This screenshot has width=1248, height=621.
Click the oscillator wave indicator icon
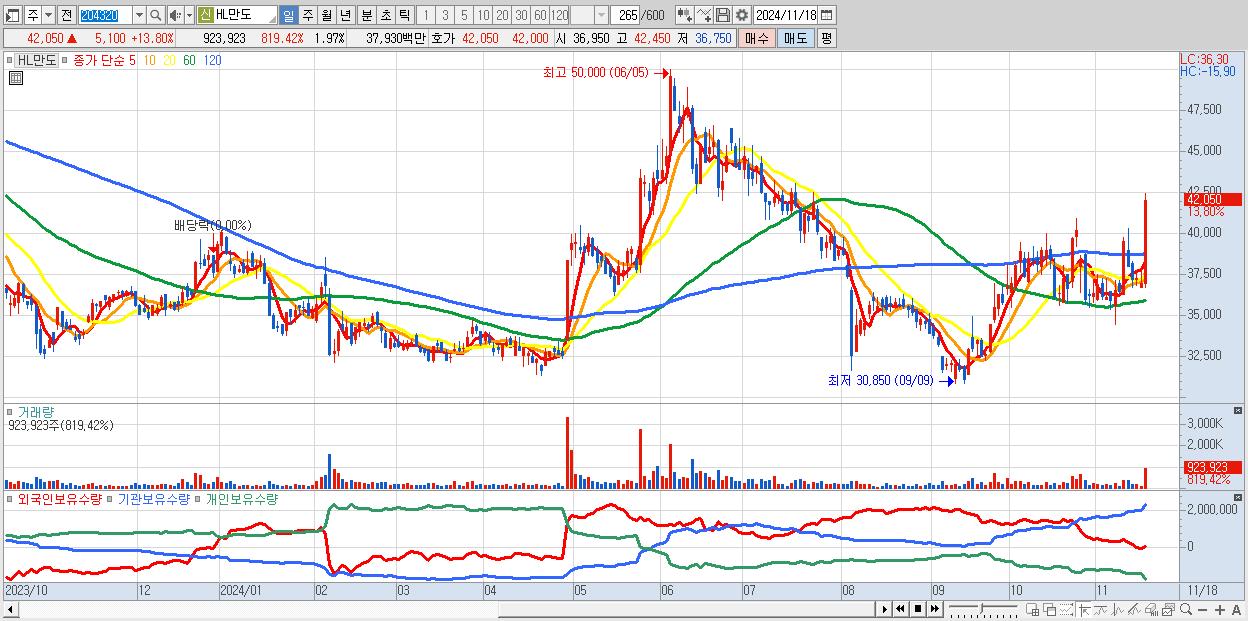point(1118,610)
